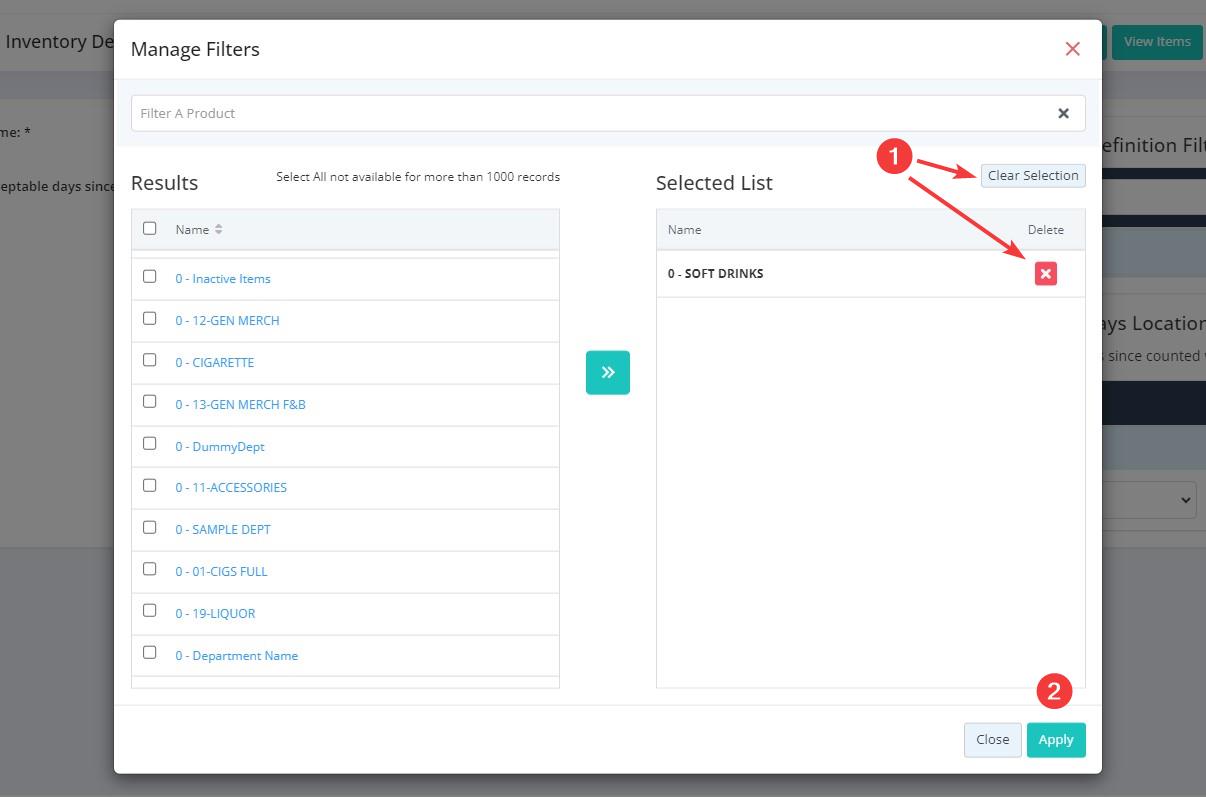Check the 0 - 01-CIGS FULL box

[x=150, y=569]
